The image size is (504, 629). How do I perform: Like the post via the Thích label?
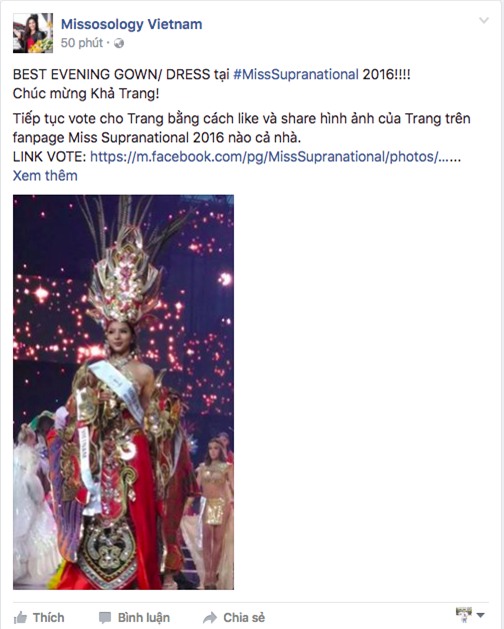click(49, 617)
